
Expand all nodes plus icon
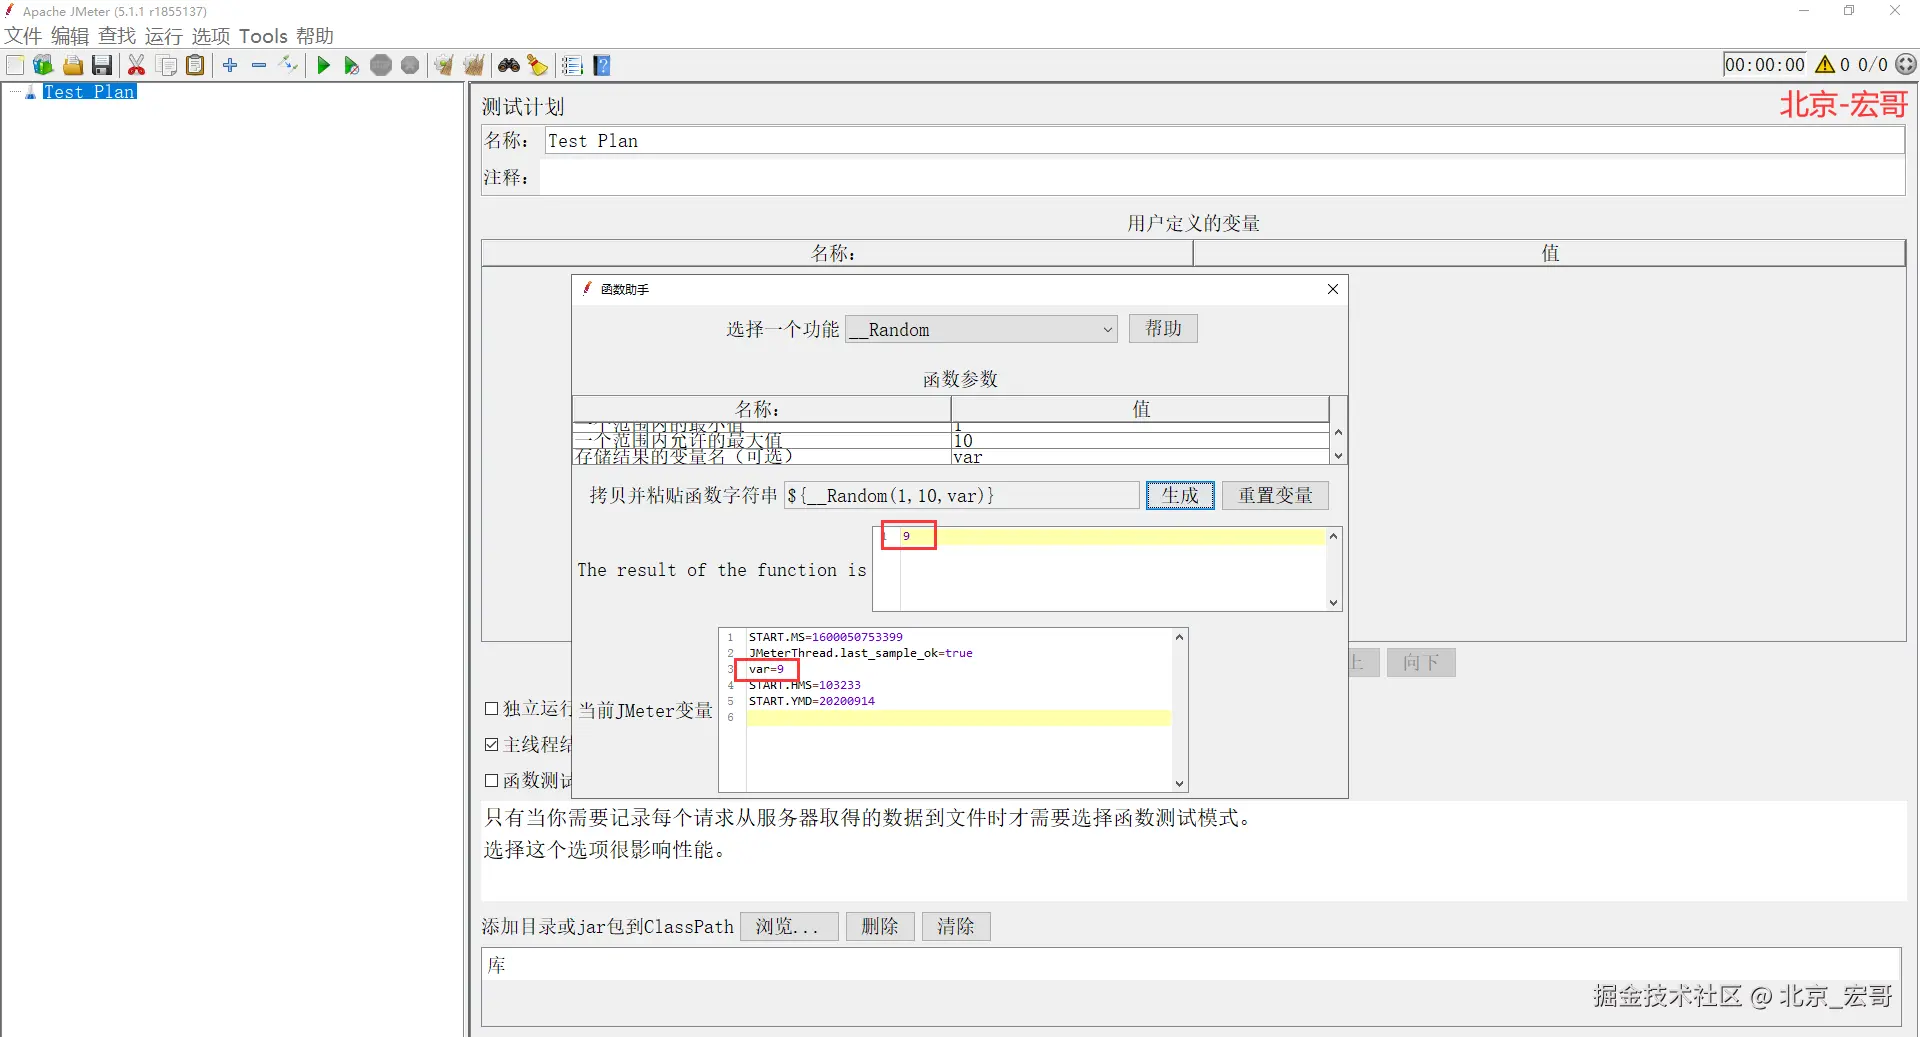click(x=230, y=65)
